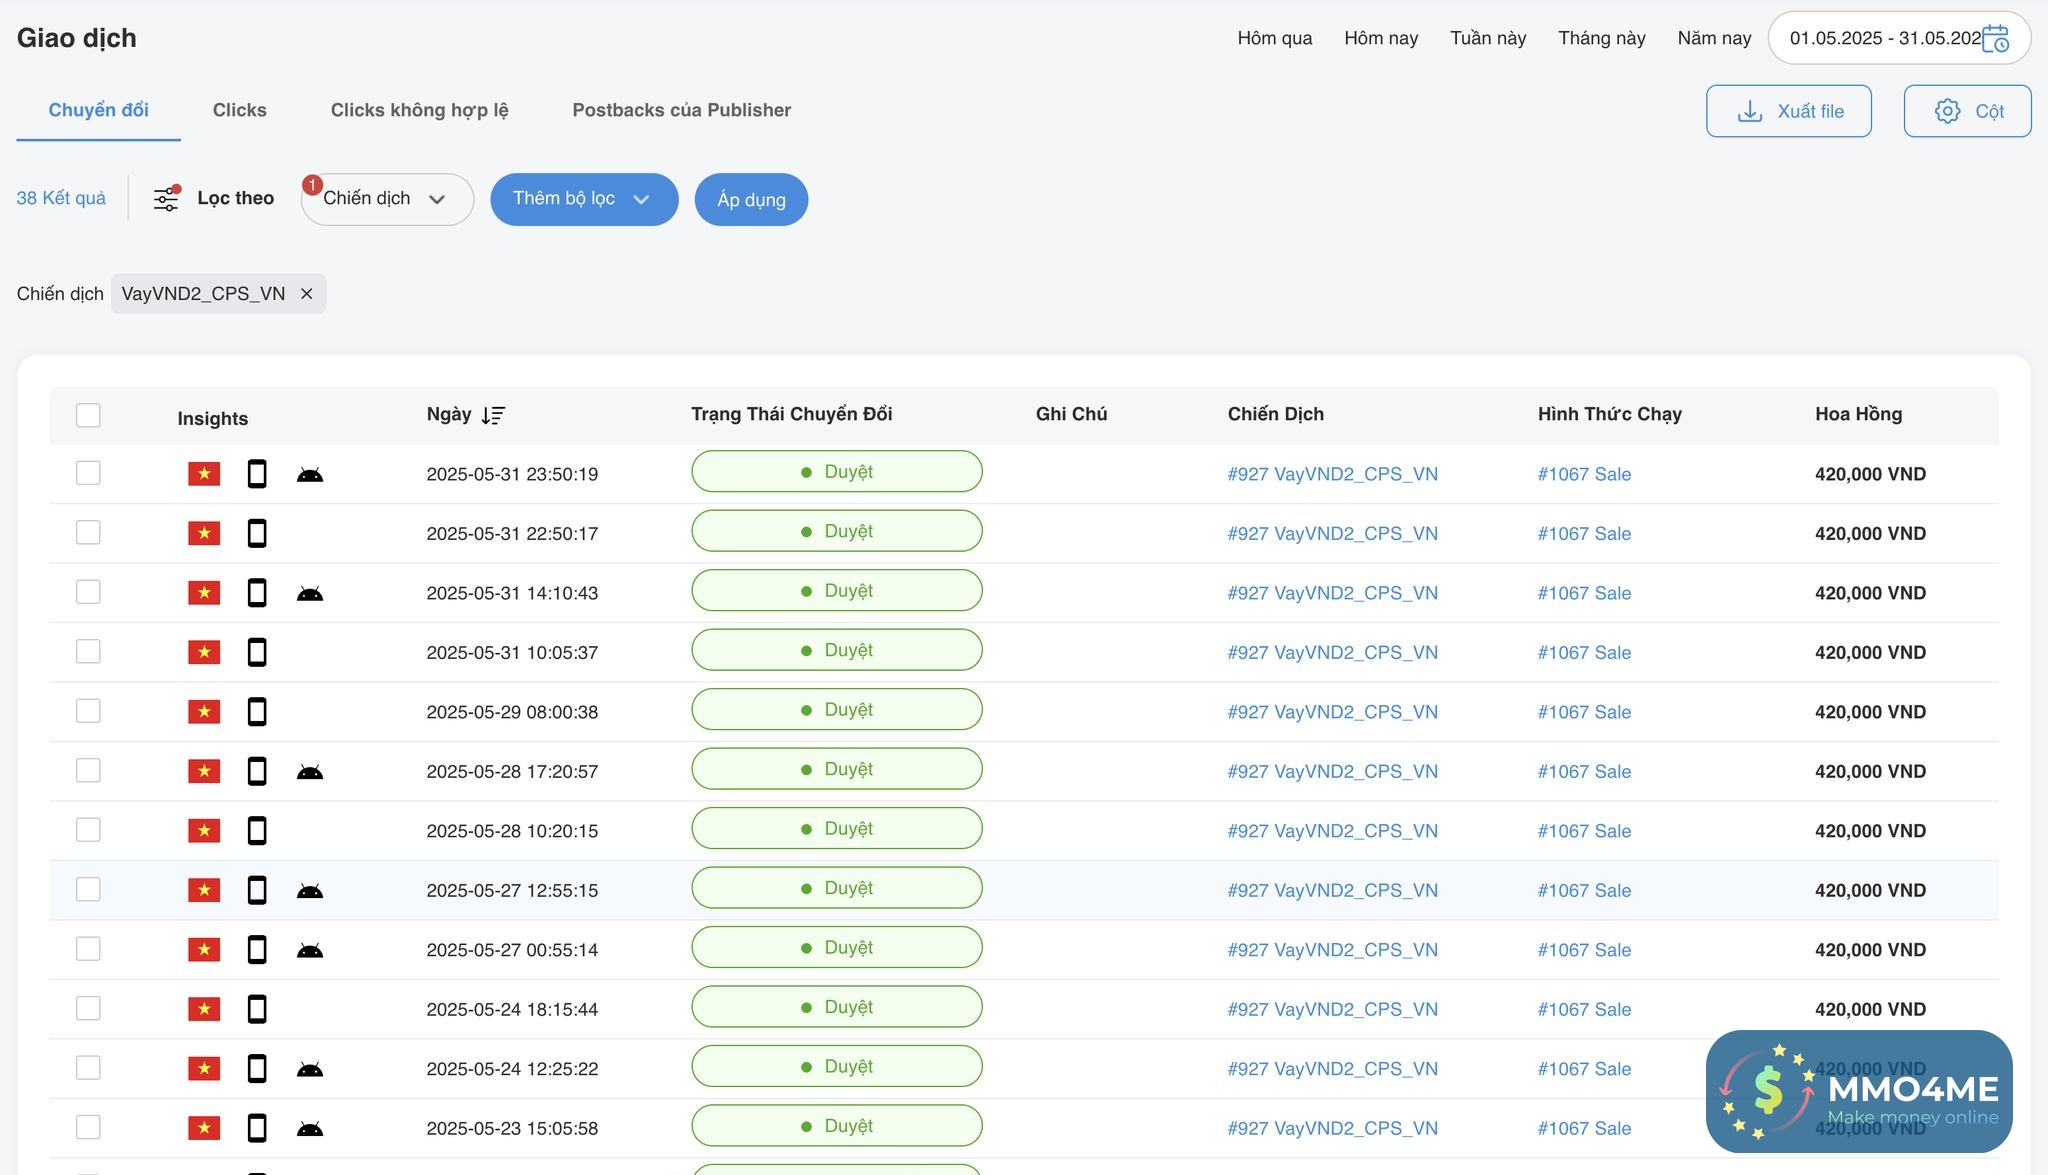Expand the Thêm bộ lọc dropdown
This screenshot has width=2048, height=1175.
tap(583, 199)
